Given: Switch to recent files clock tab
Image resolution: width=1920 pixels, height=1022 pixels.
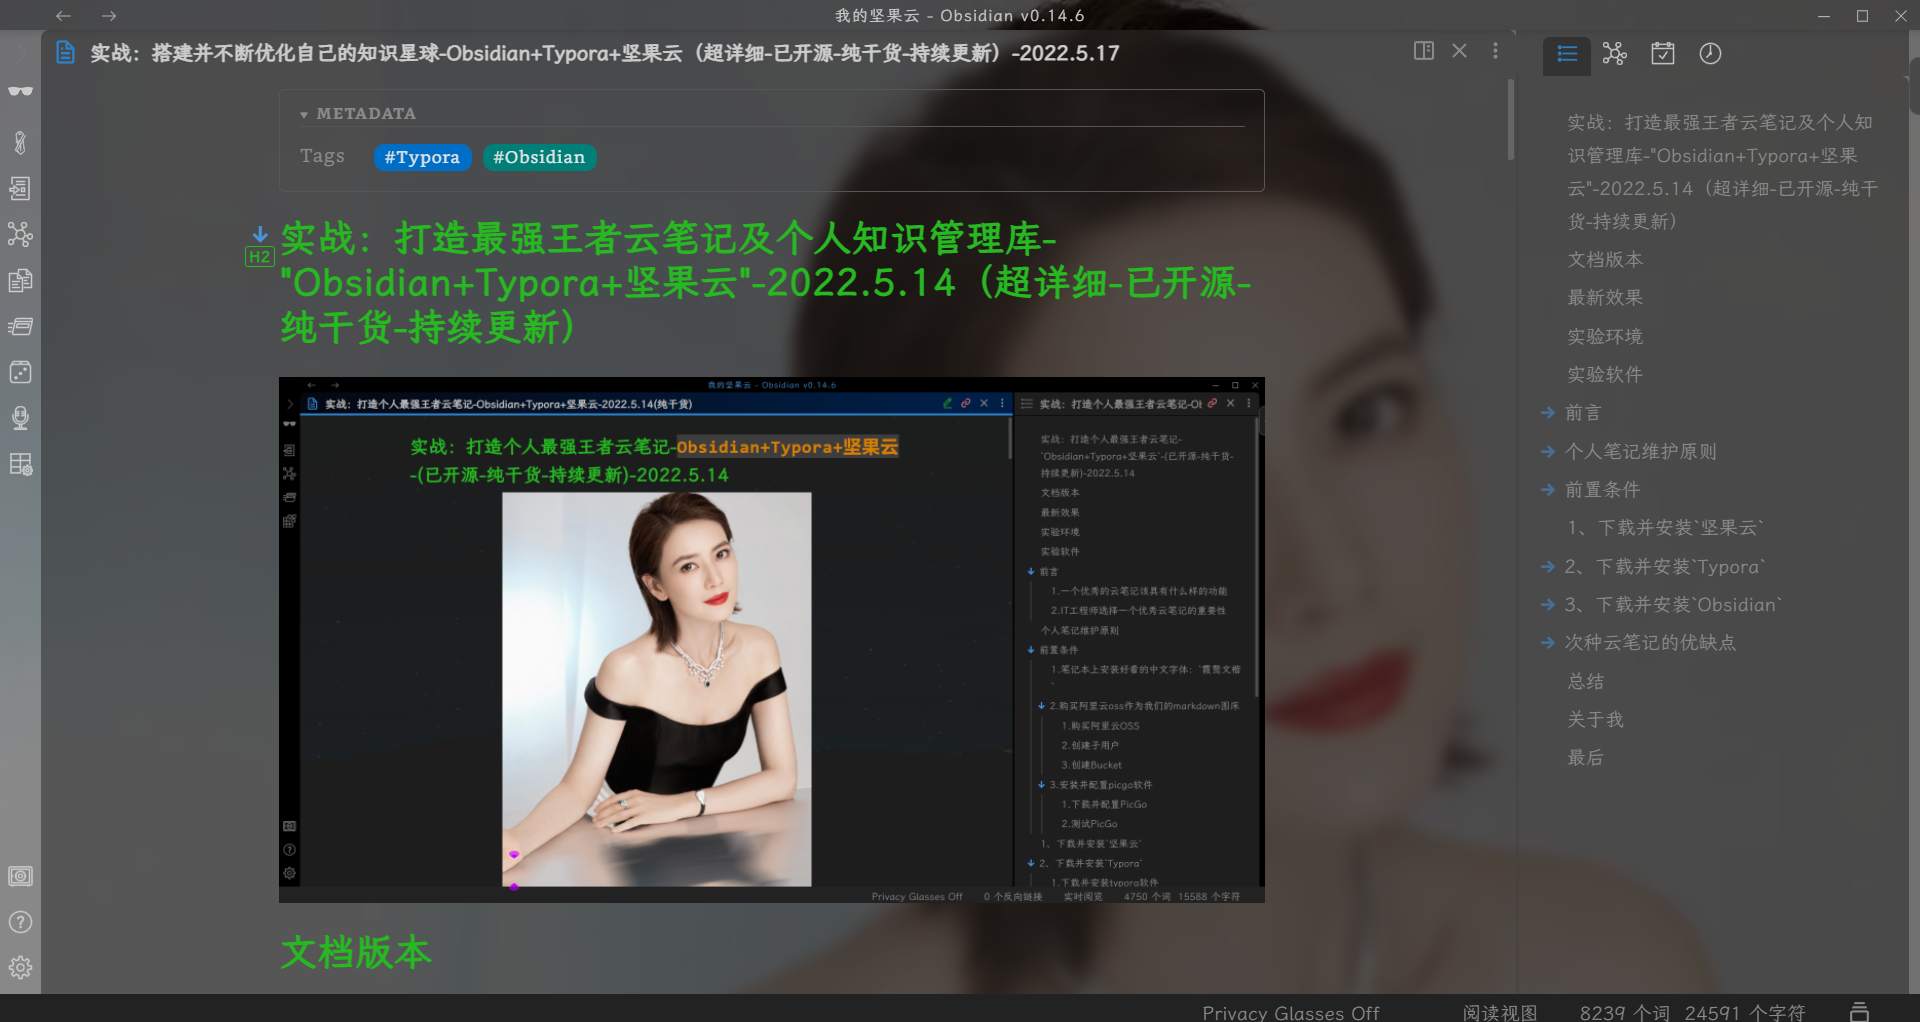Looking at the screenshot, I should tap(1711, 54).
